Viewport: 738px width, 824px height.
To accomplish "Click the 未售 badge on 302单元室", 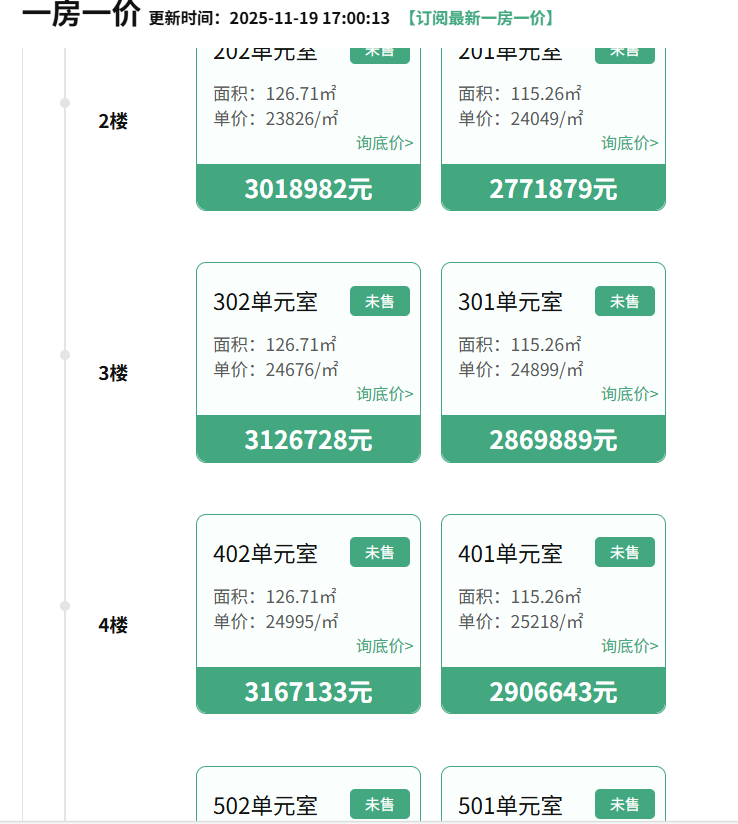I will click(x=379, y=301).
